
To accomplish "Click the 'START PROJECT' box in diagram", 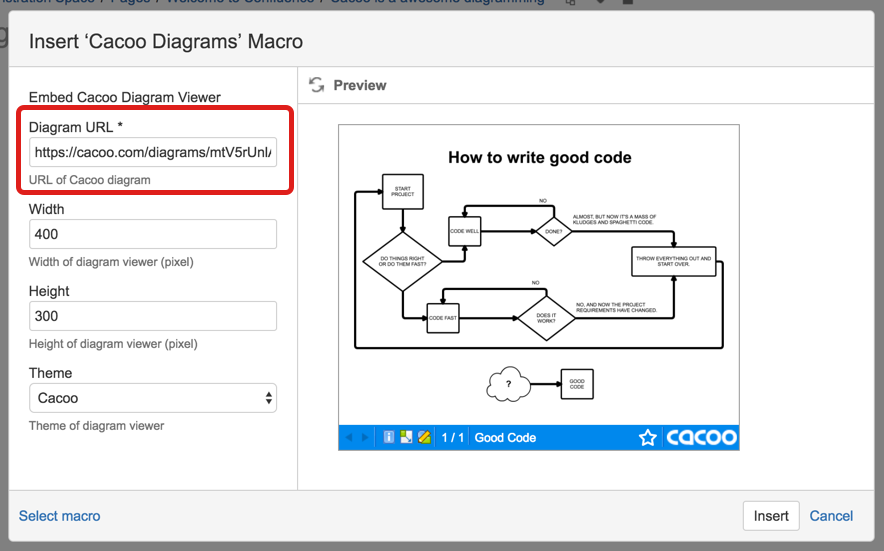I will (403, 192).
